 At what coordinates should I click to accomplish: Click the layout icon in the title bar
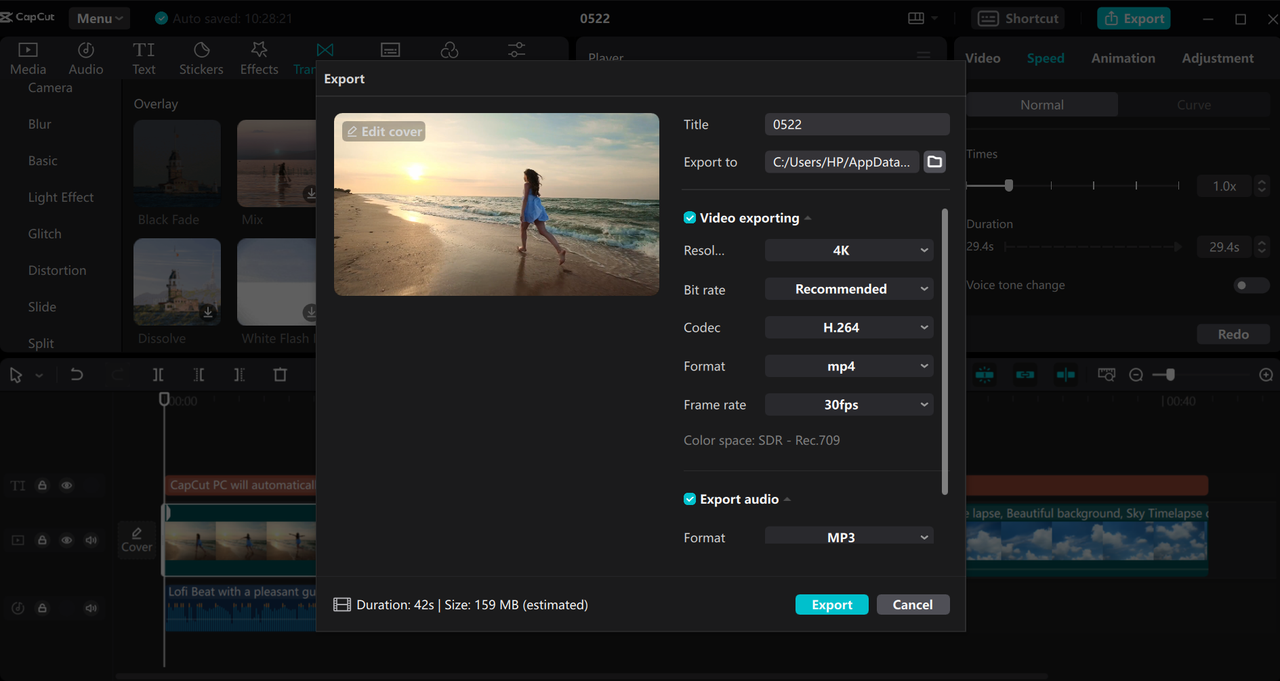(916, 19)
